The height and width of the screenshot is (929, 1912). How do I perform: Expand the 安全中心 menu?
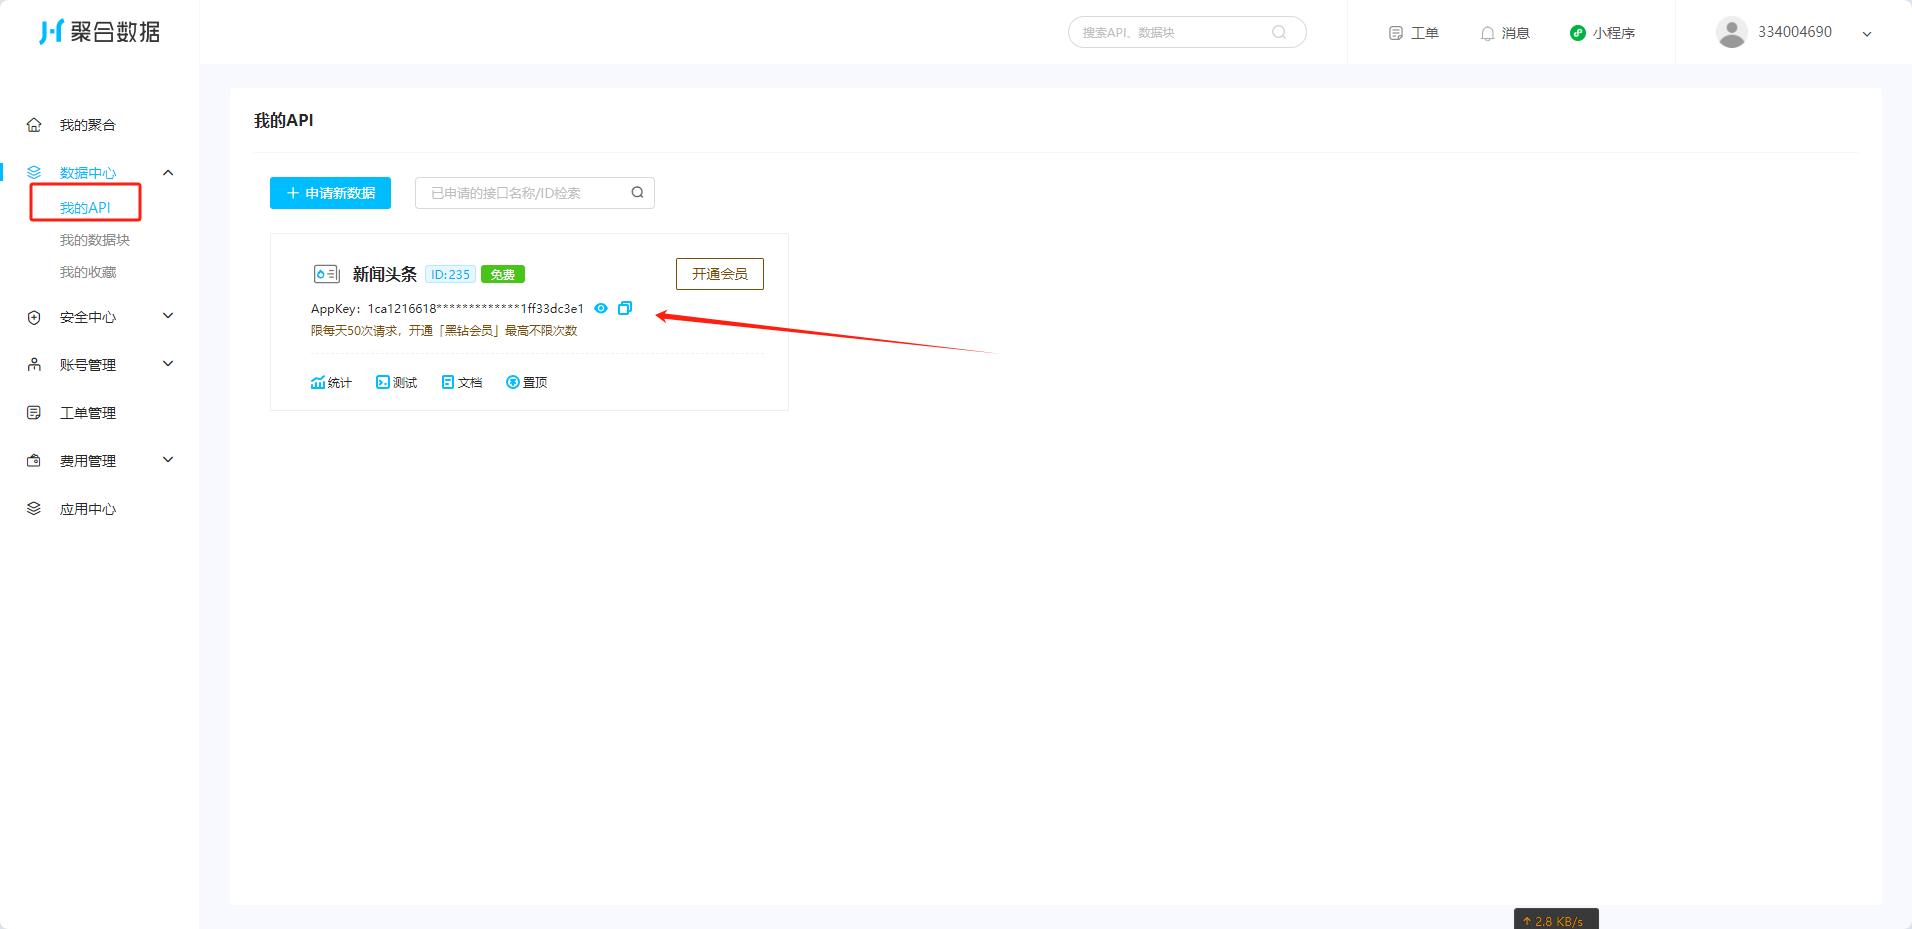tap(168, 317)
